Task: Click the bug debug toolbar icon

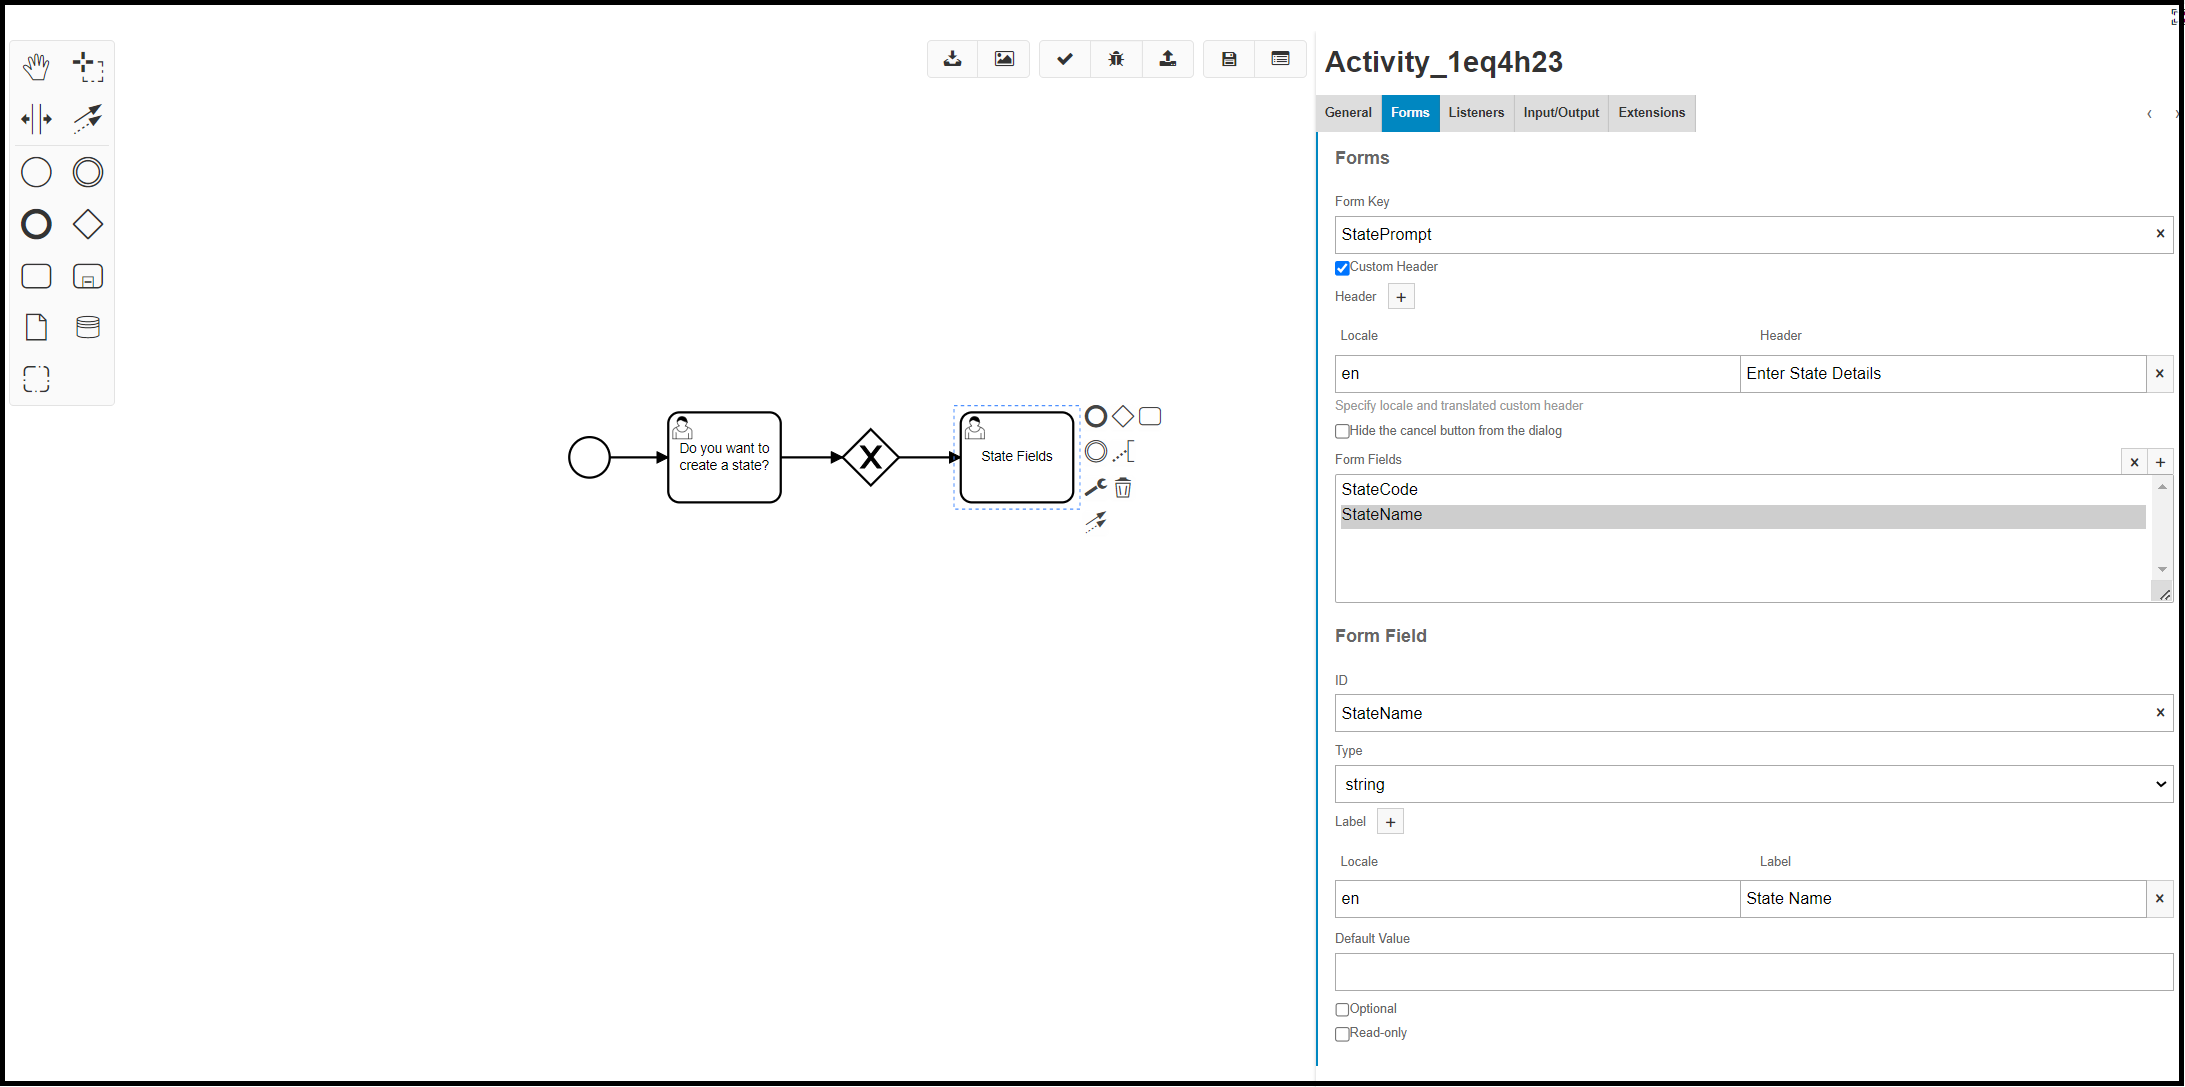Action: pyautogui.click(x=1116, y=59)
